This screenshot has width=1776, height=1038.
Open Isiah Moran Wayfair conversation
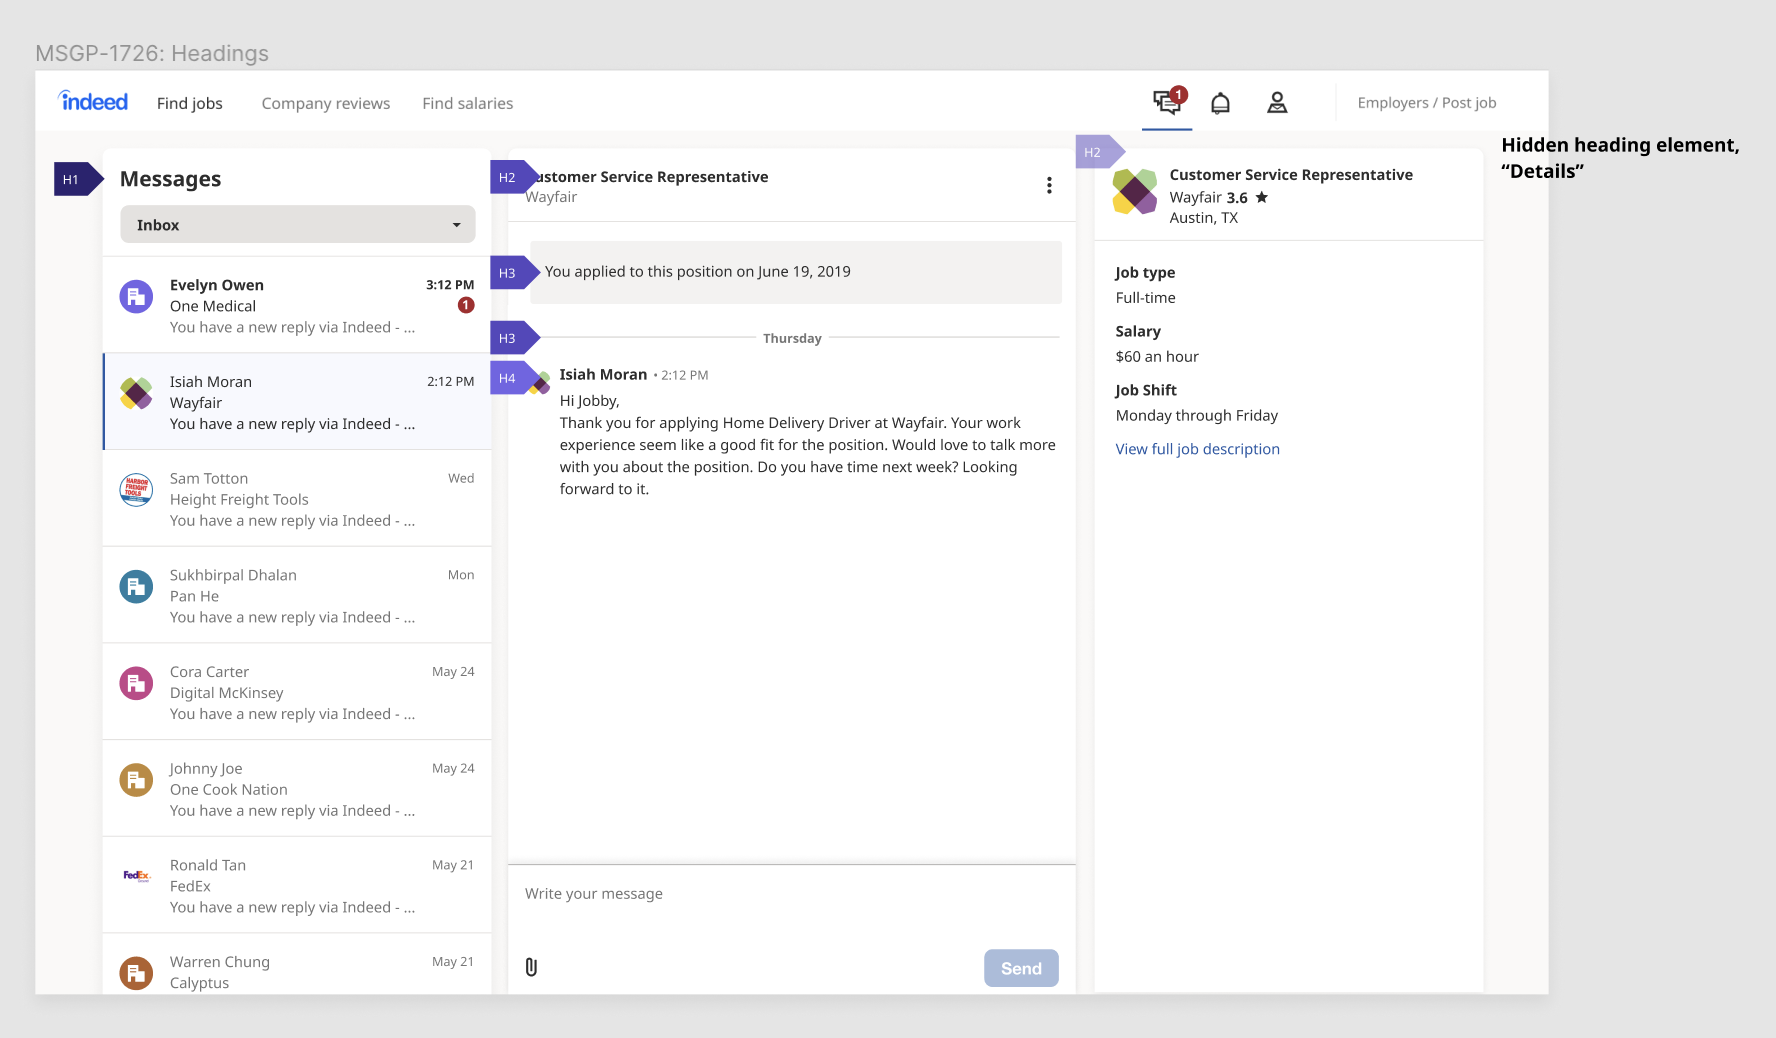tap(297, 401)
